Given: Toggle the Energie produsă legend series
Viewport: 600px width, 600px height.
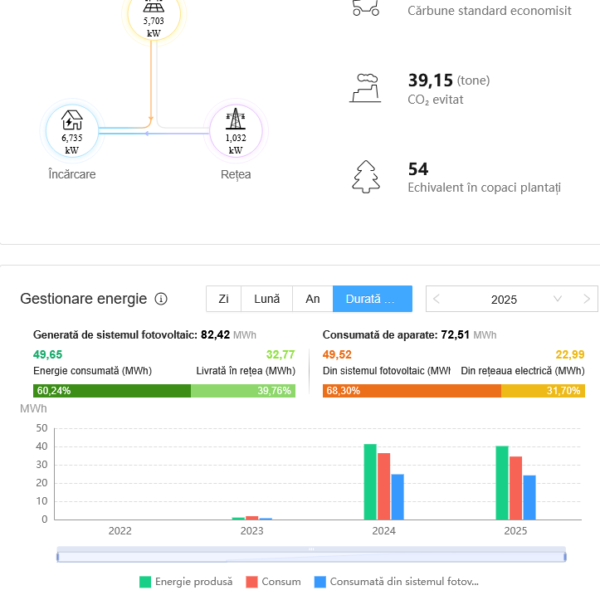Looking at the screenshot, I should [x=187, y=581].
